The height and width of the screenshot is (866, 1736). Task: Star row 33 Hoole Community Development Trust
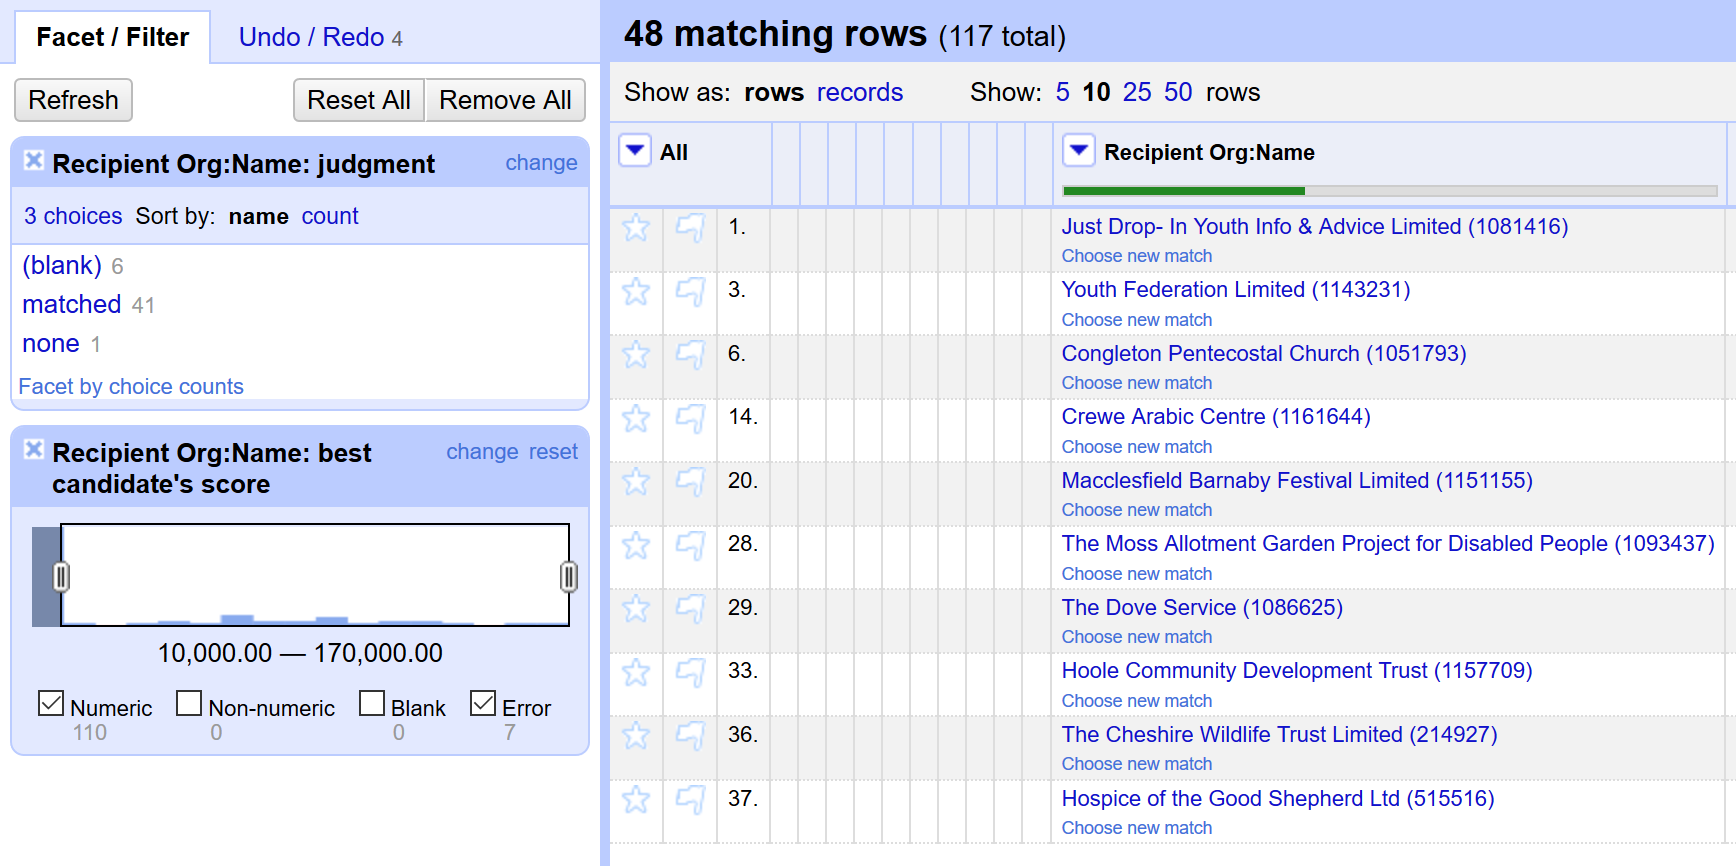[636, 673]
